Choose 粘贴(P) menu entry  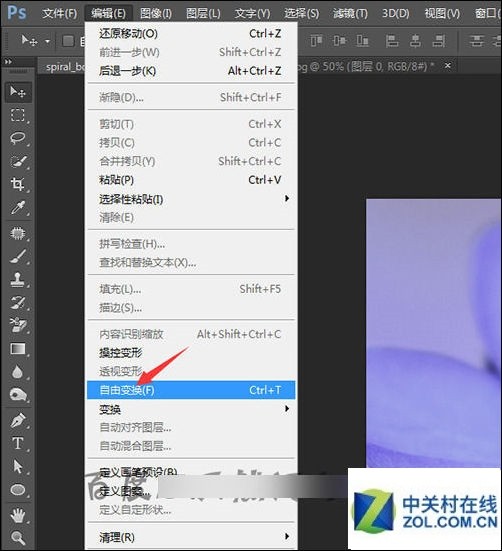tap(191, 180)
